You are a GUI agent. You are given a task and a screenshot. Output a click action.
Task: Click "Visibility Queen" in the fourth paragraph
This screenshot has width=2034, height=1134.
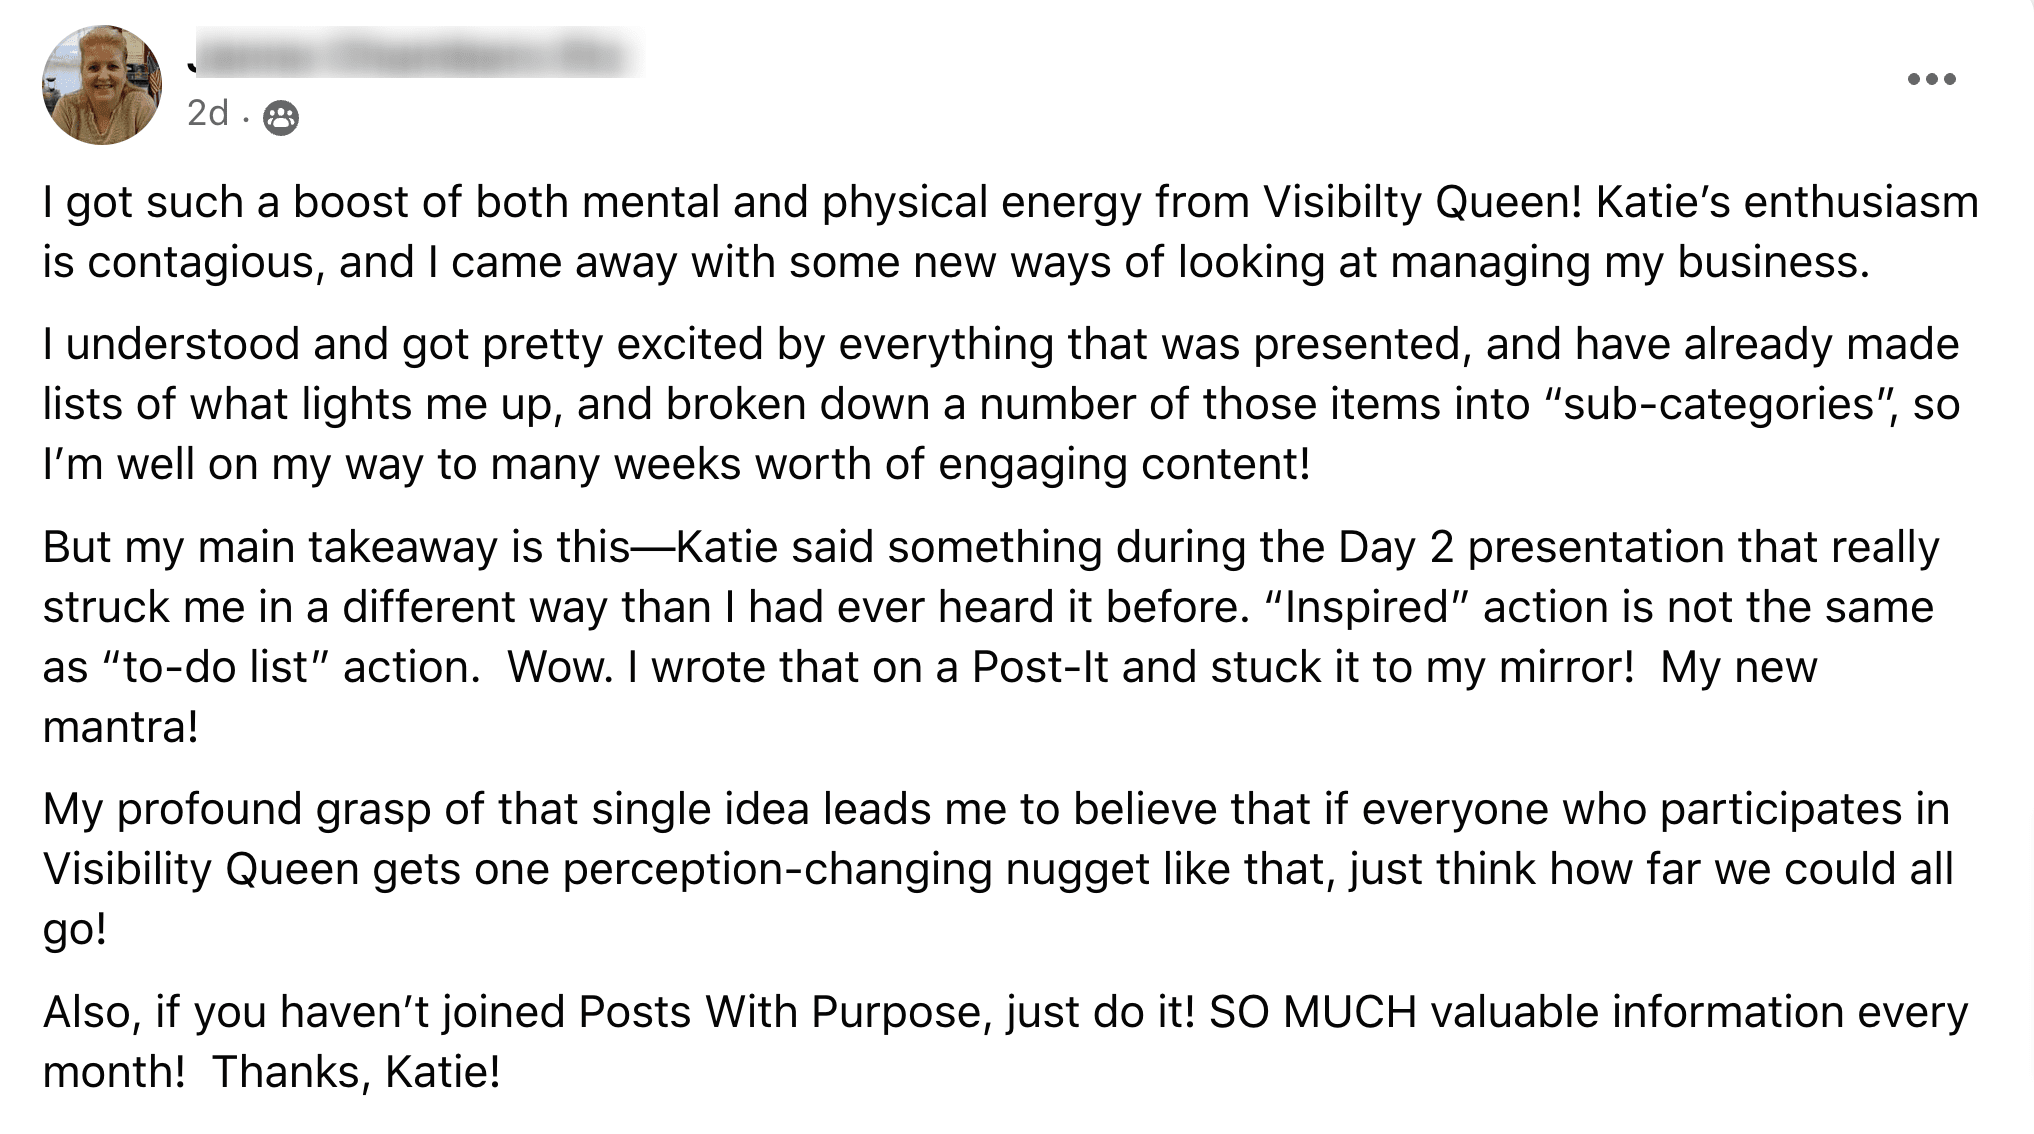200,869
